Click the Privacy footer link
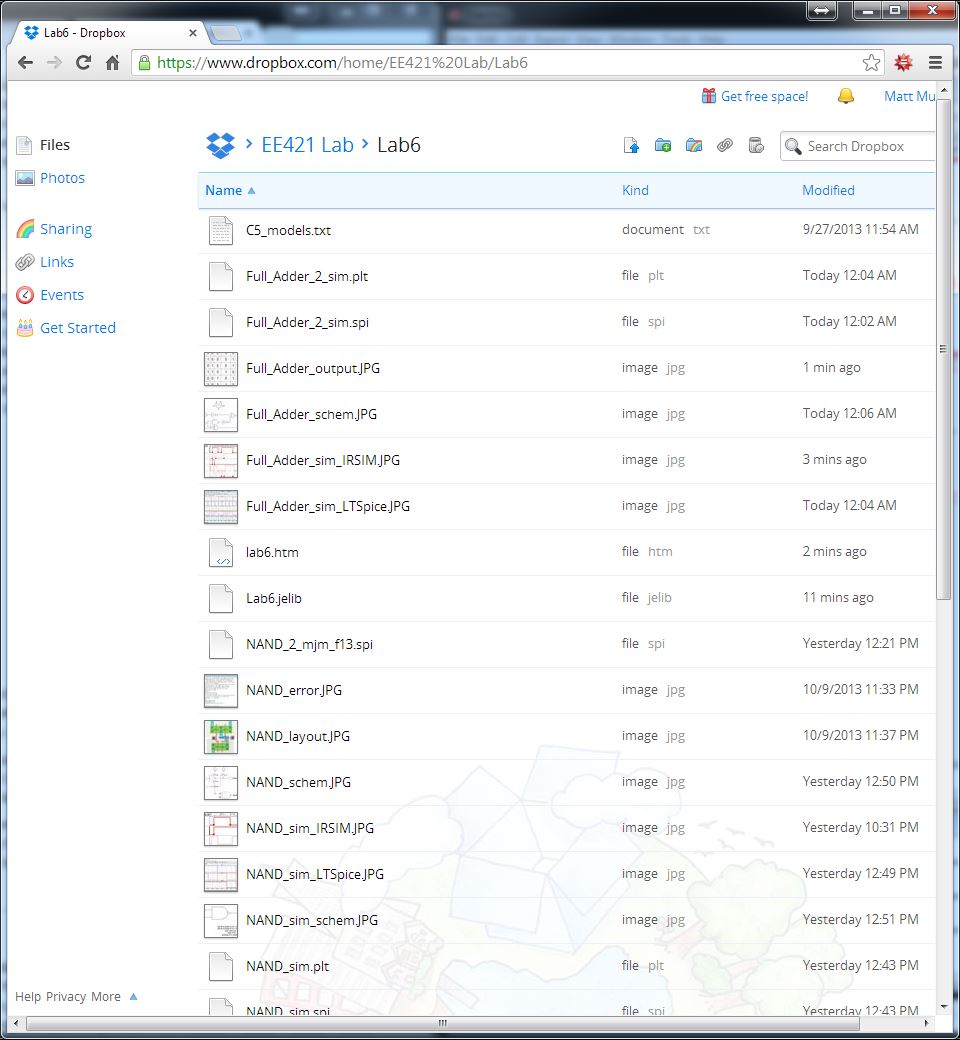This screenshot has height=1040, width=960. tap(66, 996)
